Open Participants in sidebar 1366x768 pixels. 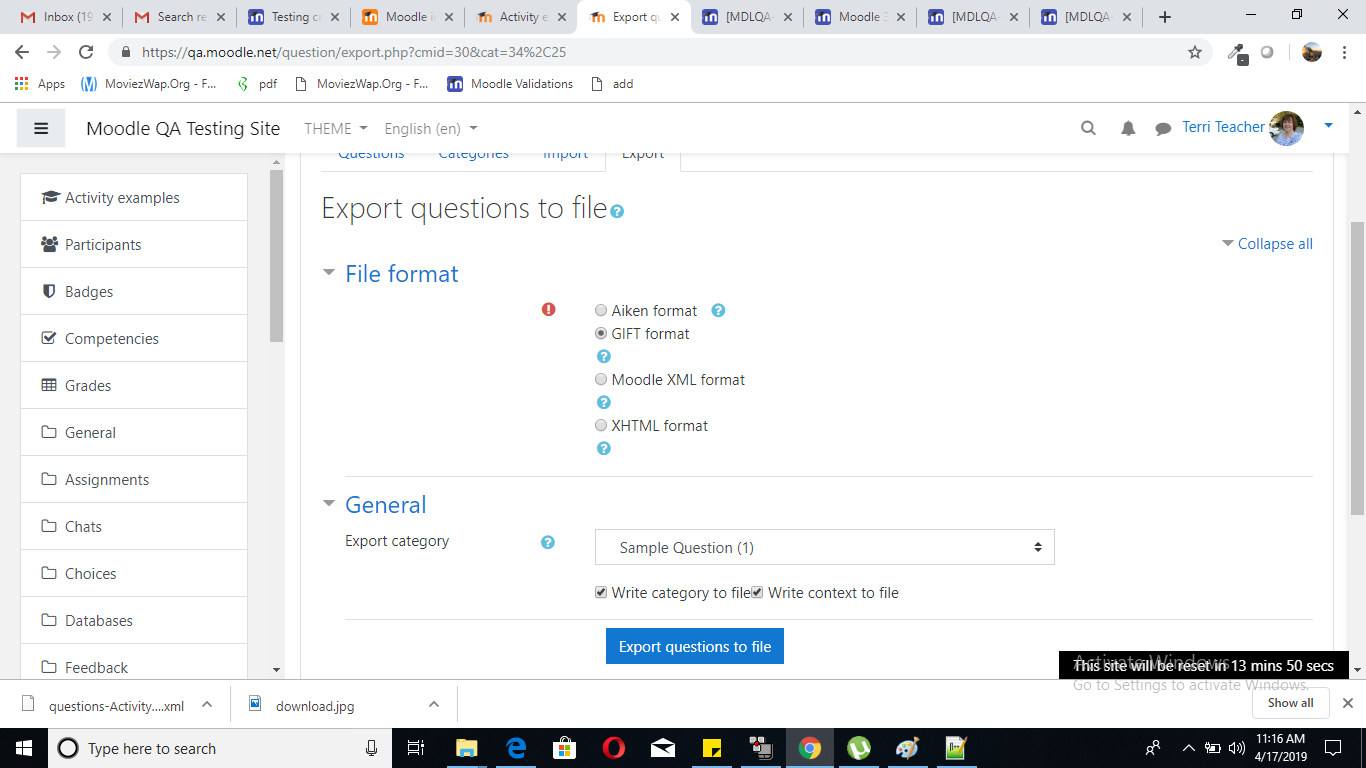coord(134,245)
